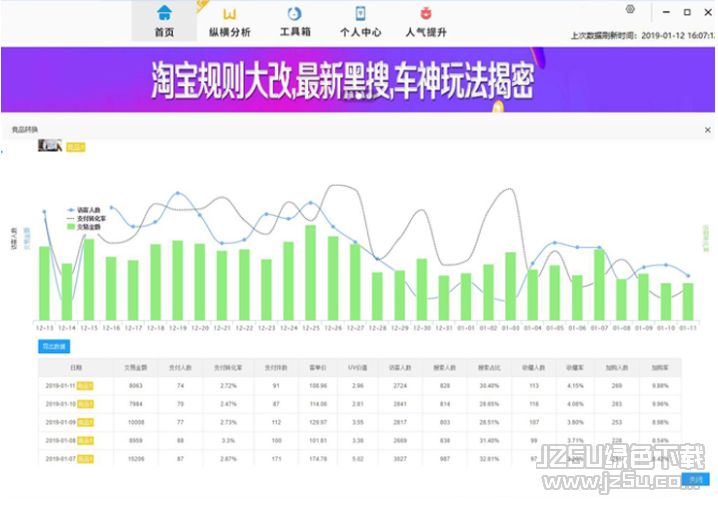Click the 搜索占比 column header
This screenshot has height=508, width=718.
489,368
